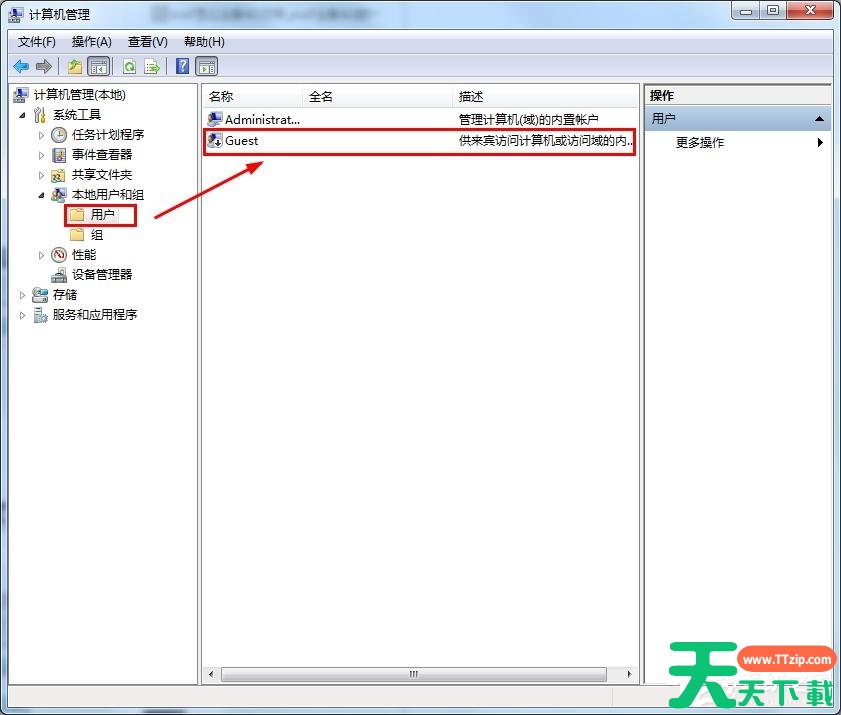
Task: Open the View (查看) menu
Action: [x=147, y=42]
